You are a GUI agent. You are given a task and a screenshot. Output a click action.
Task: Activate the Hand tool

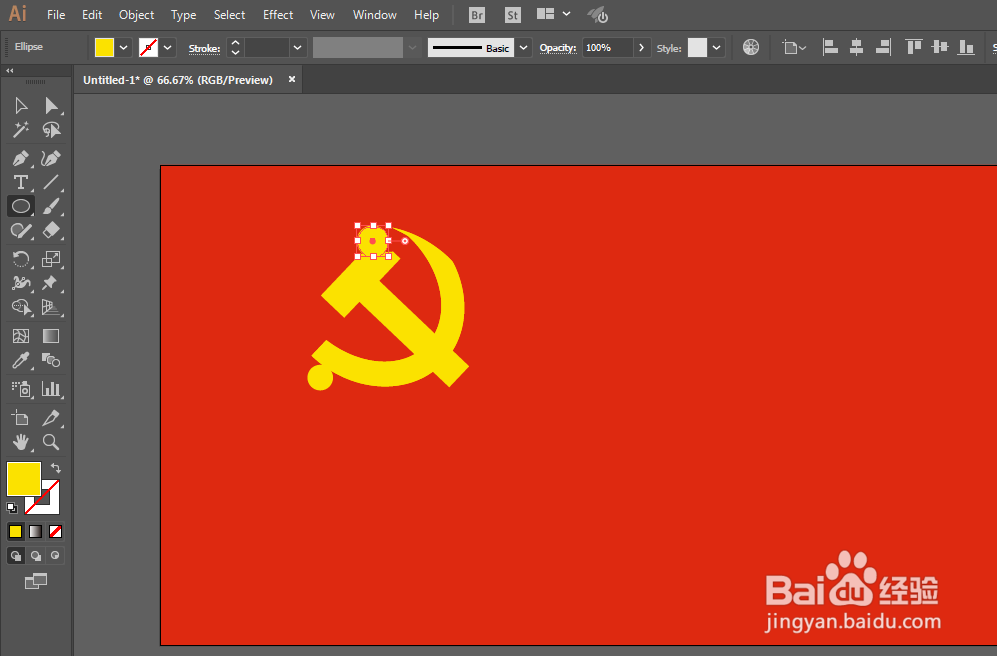(20, 442)
